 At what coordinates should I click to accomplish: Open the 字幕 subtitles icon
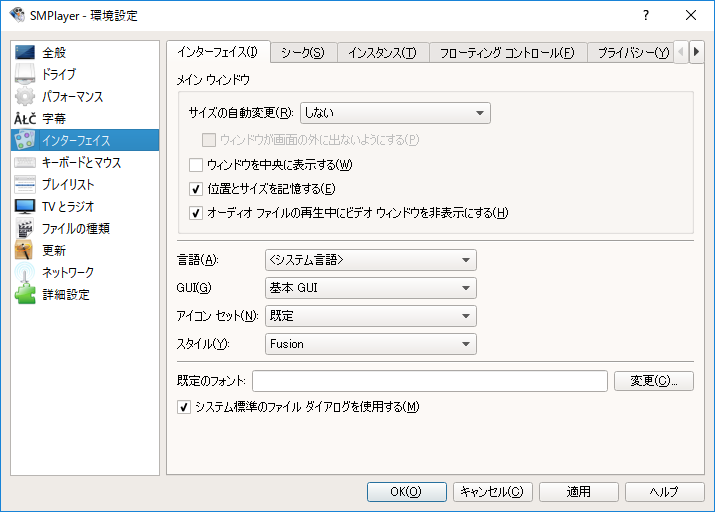(25, 118)
